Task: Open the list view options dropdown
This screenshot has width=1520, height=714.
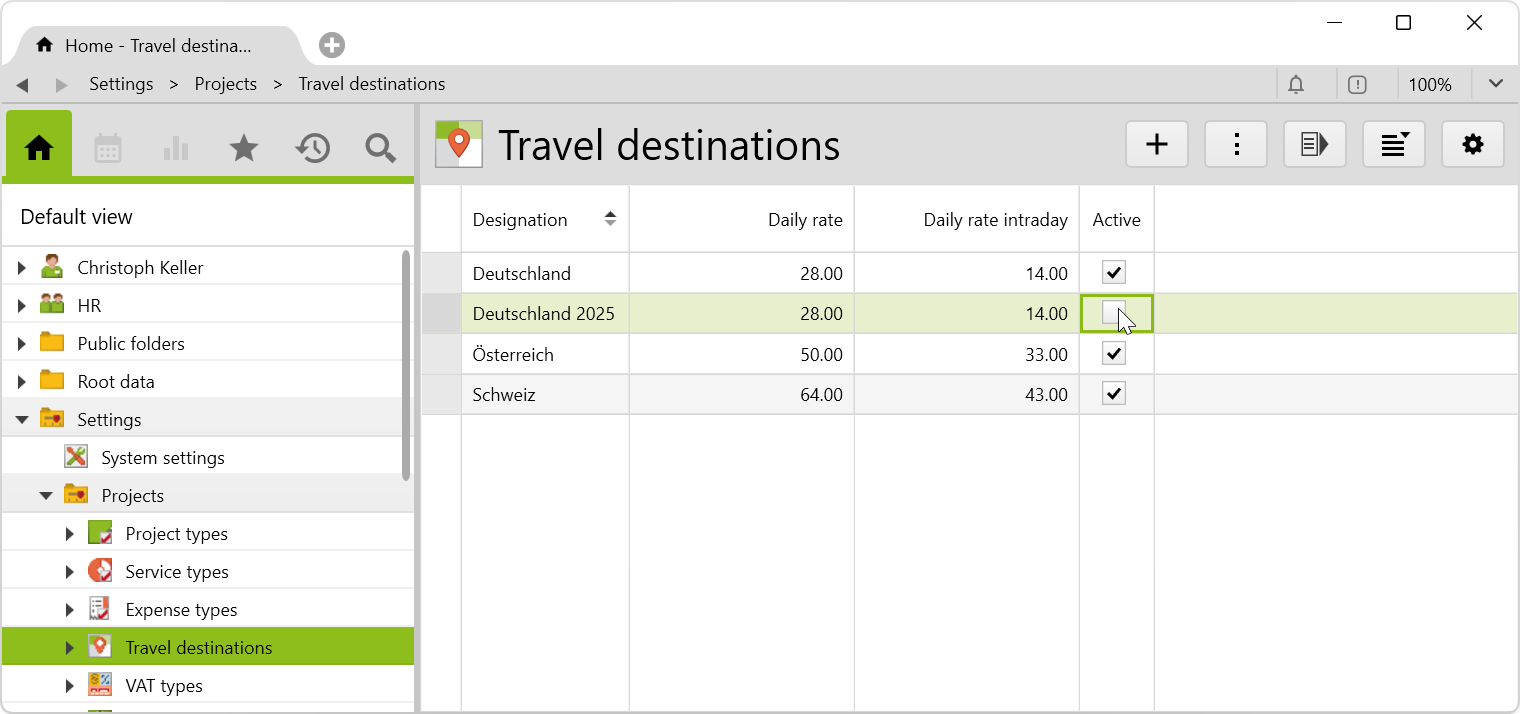Action: tap(1394, 145)
